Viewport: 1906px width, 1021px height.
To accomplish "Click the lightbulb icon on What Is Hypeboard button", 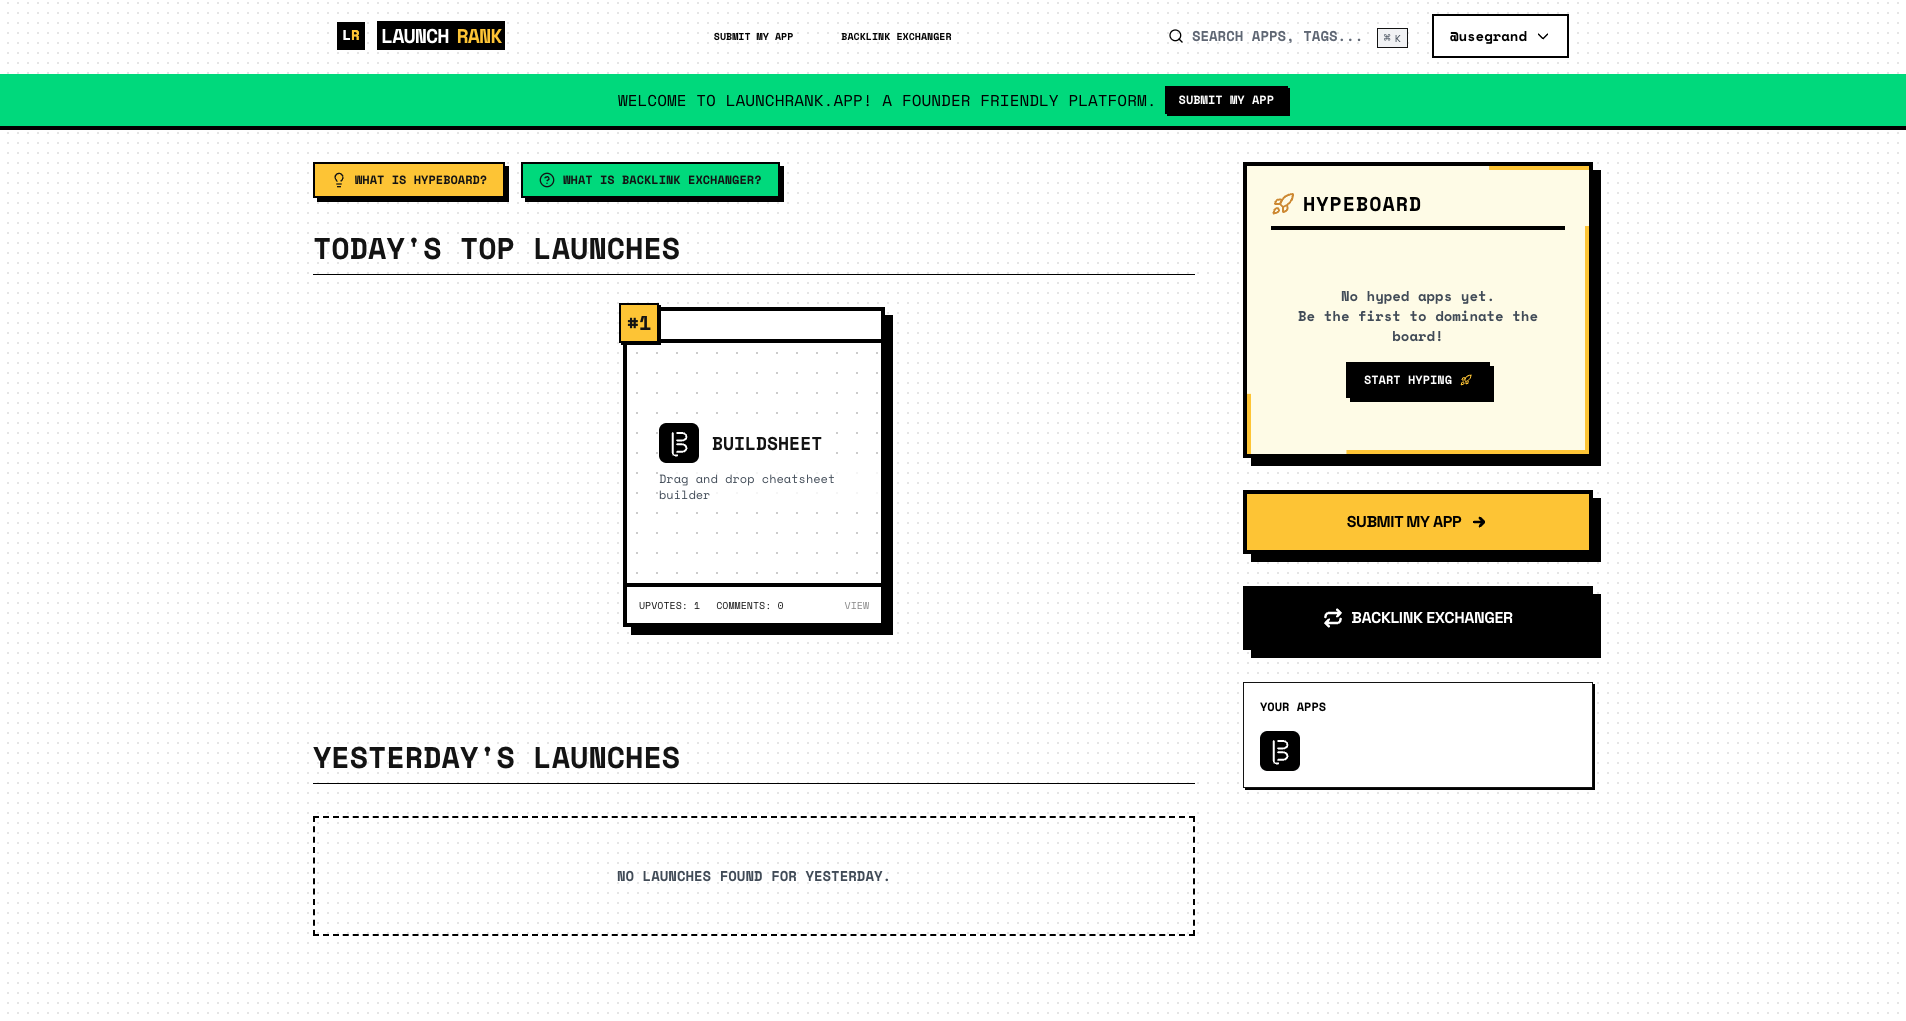I will (x=340, y=180).
